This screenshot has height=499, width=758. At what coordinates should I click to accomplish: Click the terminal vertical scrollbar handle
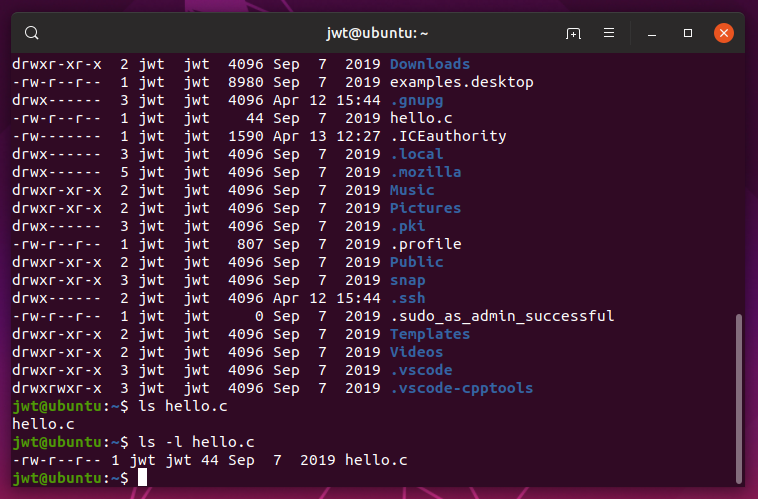click(x=739, y=398)
